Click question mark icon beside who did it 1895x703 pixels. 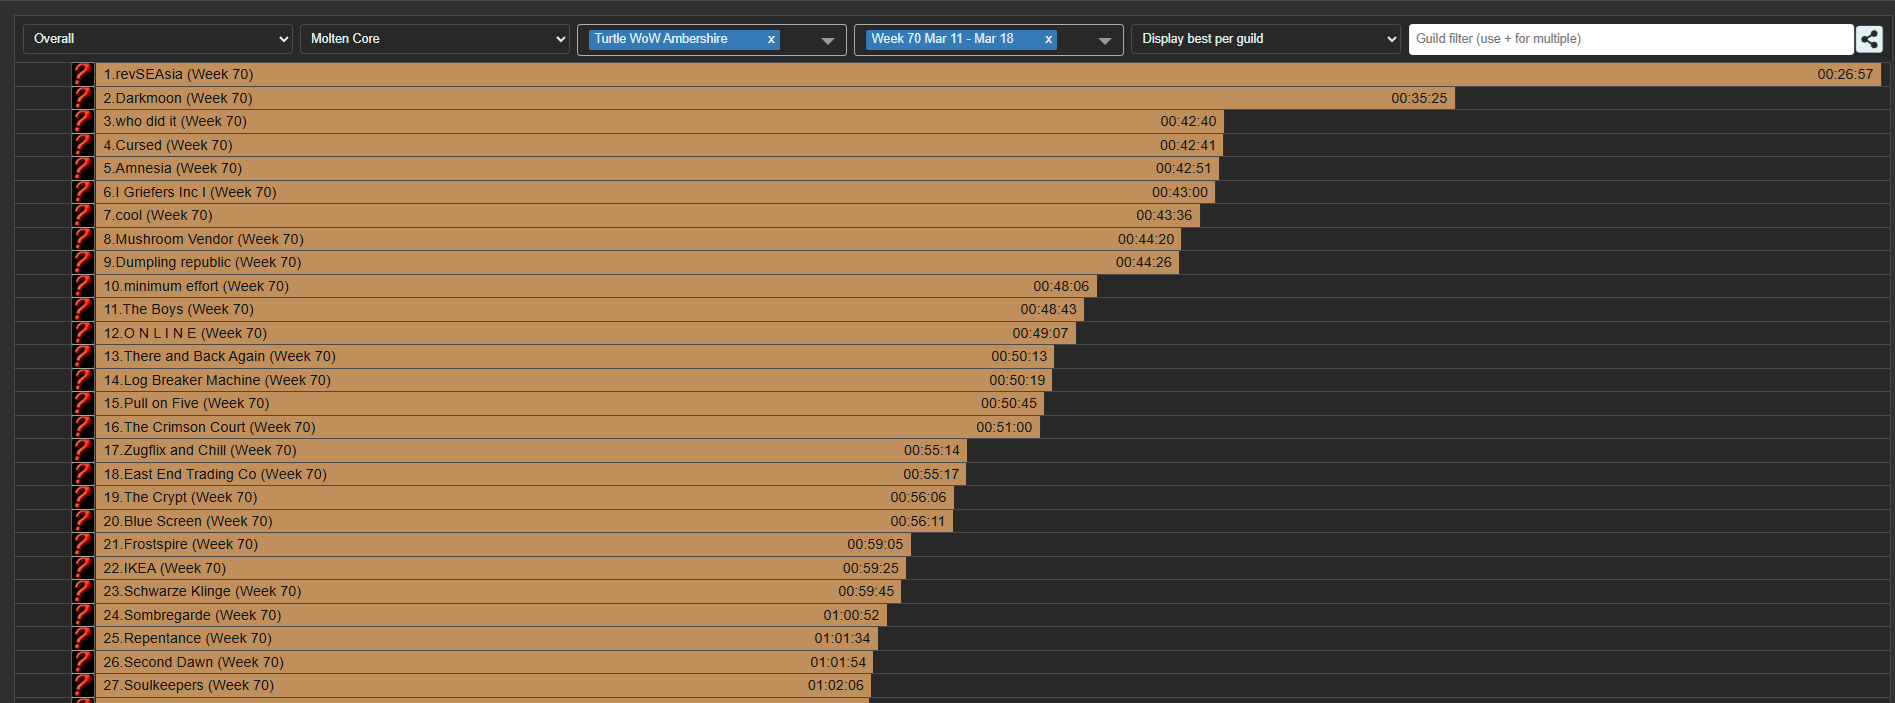[83, 121]
